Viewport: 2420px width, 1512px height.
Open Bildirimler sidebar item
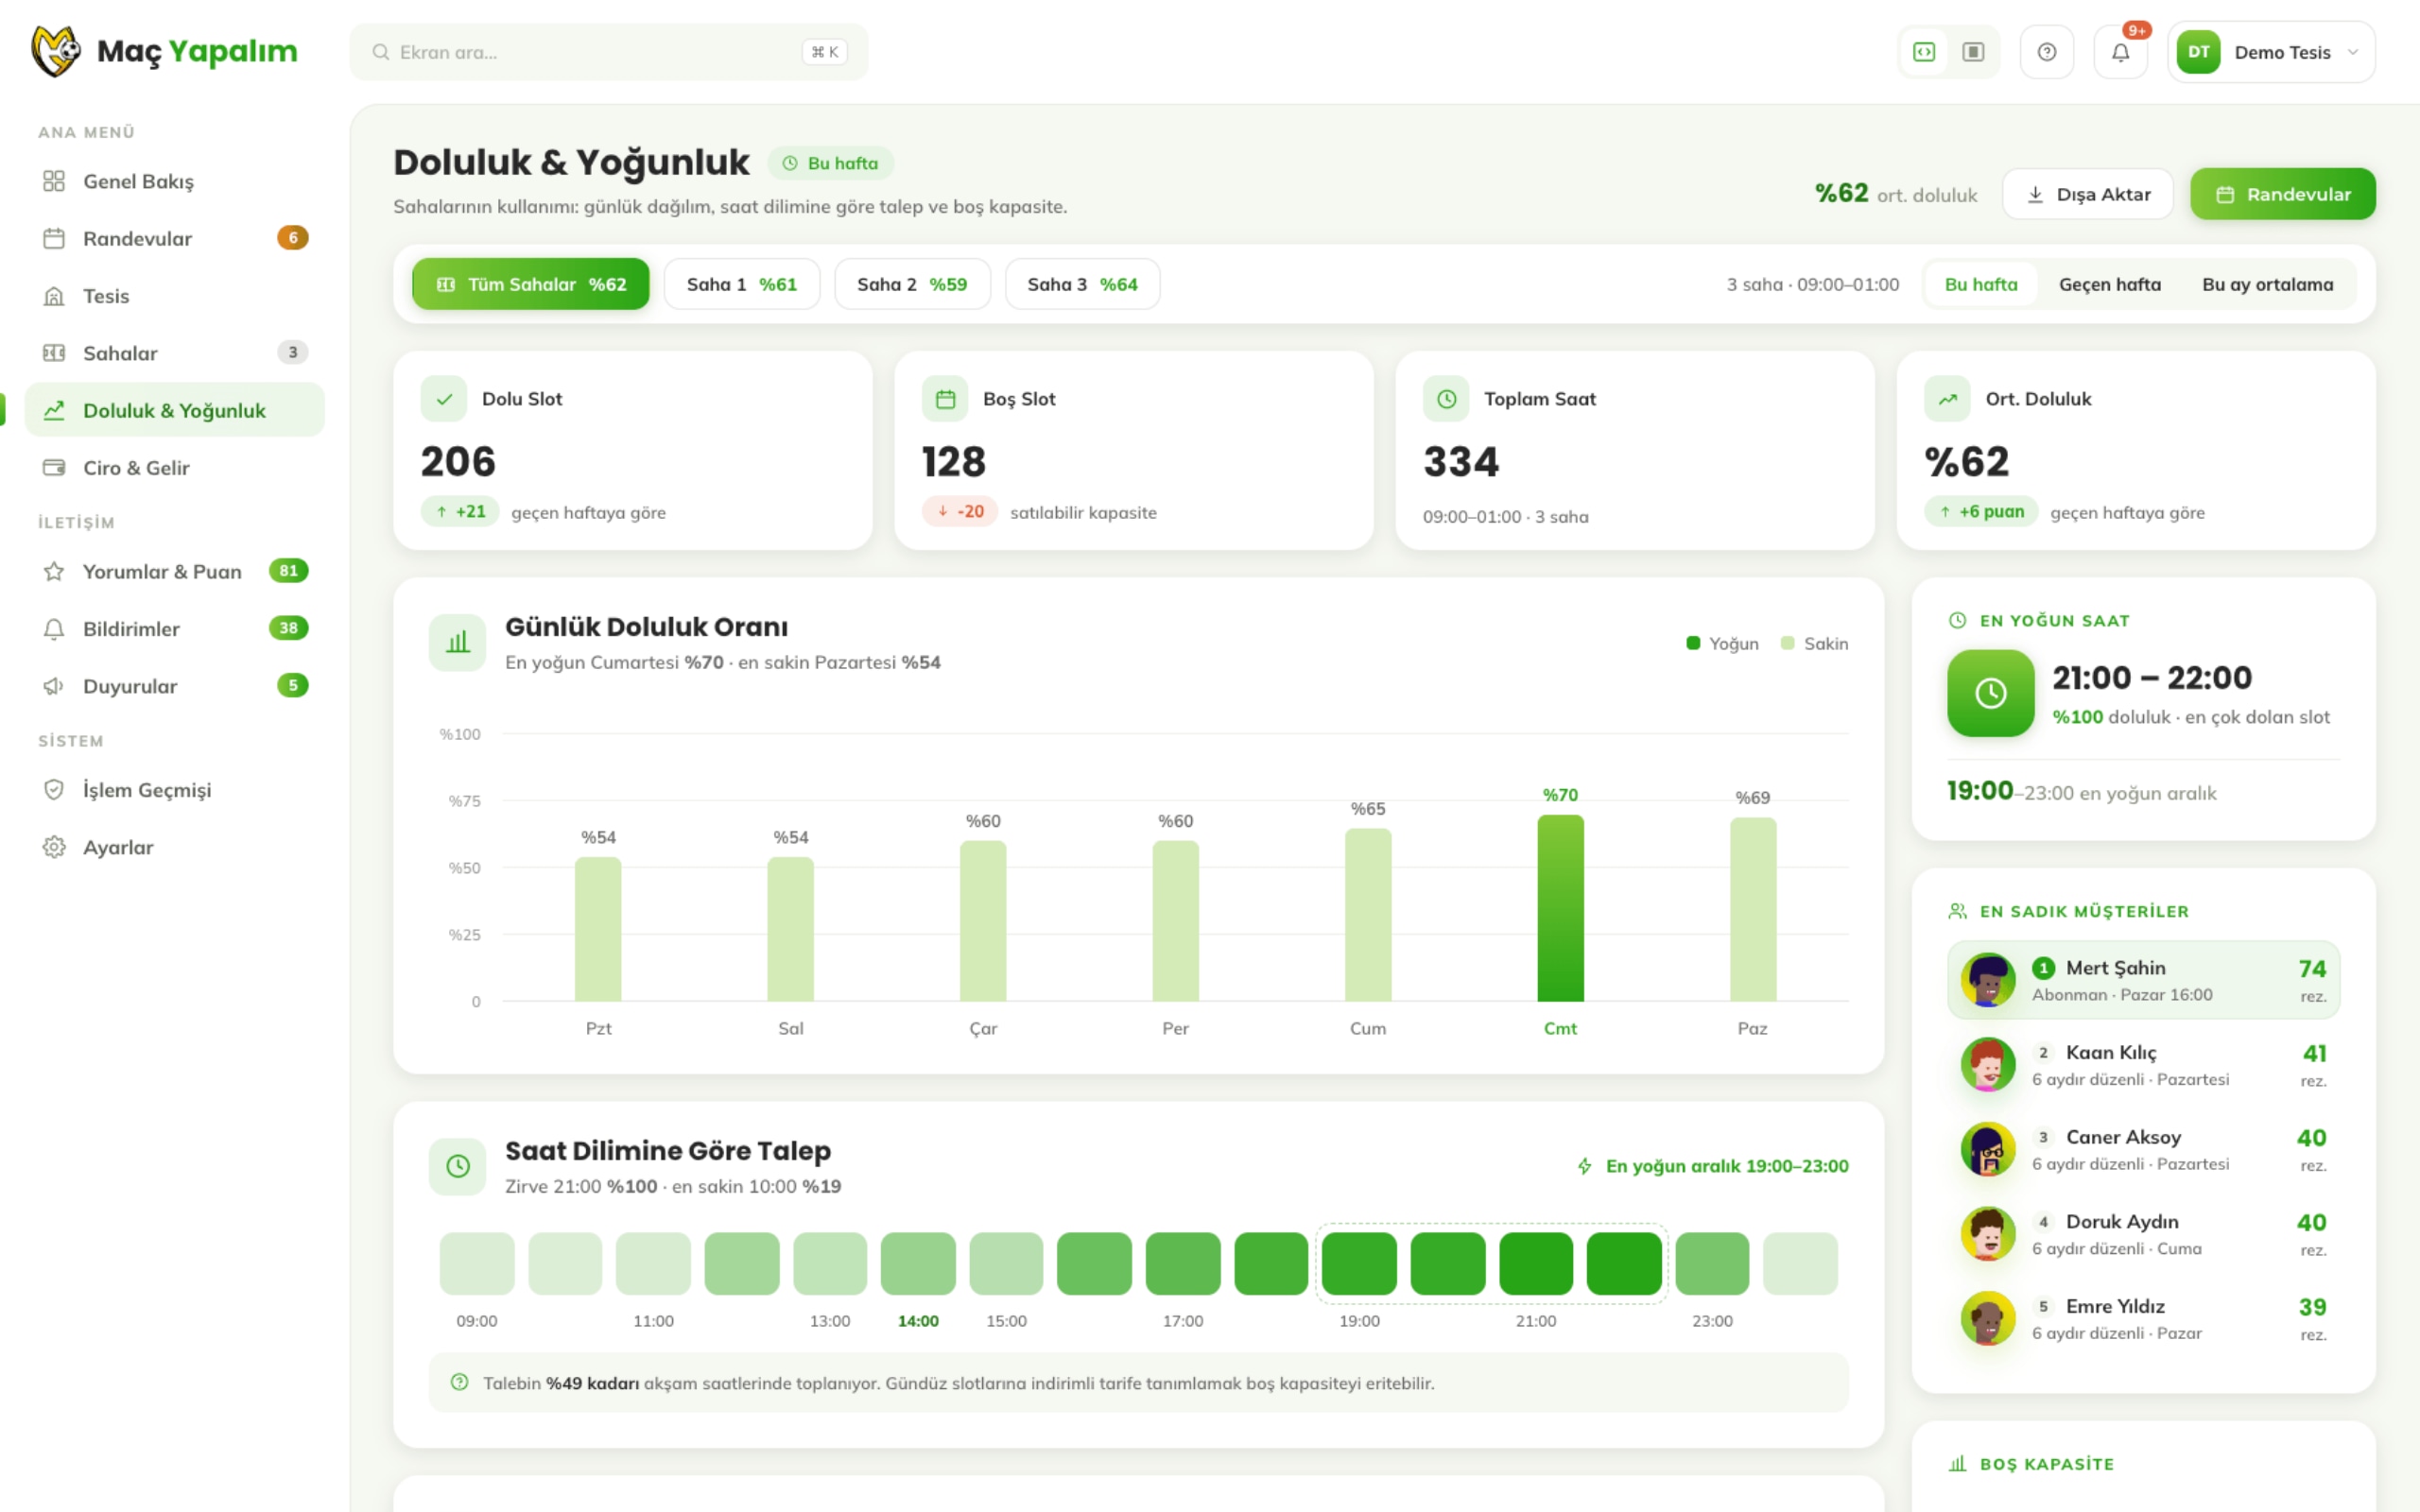[175, 629]
